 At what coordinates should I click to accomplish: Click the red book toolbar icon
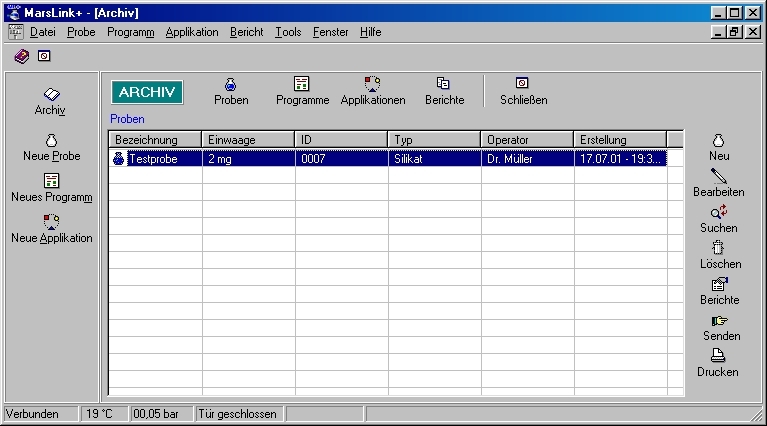[x=22, y=56]
